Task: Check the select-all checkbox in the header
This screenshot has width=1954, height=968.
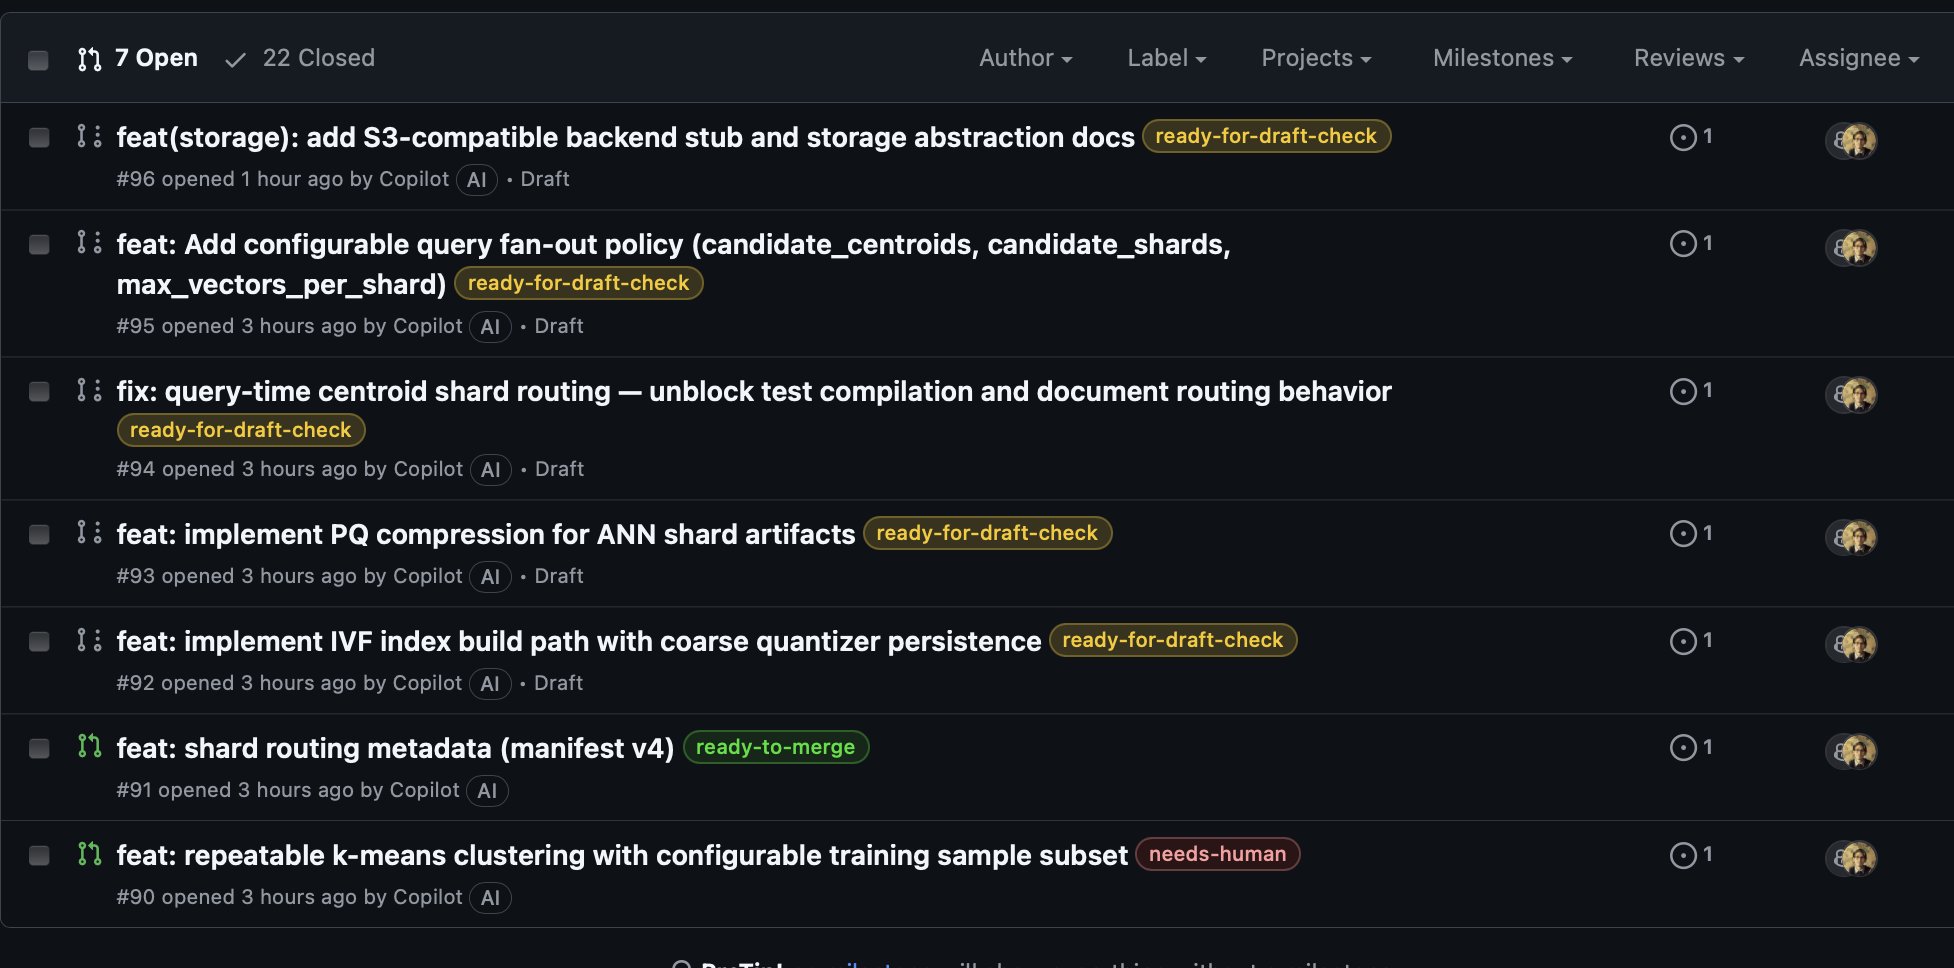Action: point(39,60)
